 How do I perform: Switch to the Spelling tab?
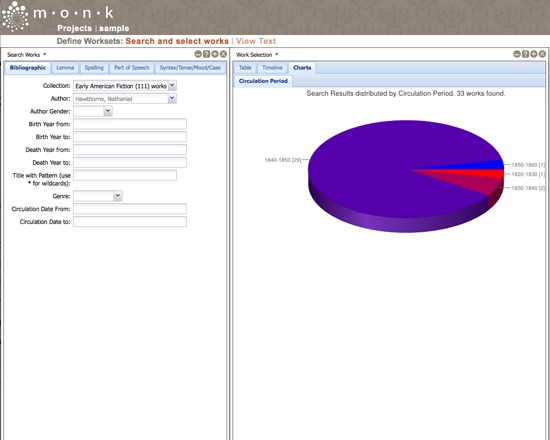[94, 68]
